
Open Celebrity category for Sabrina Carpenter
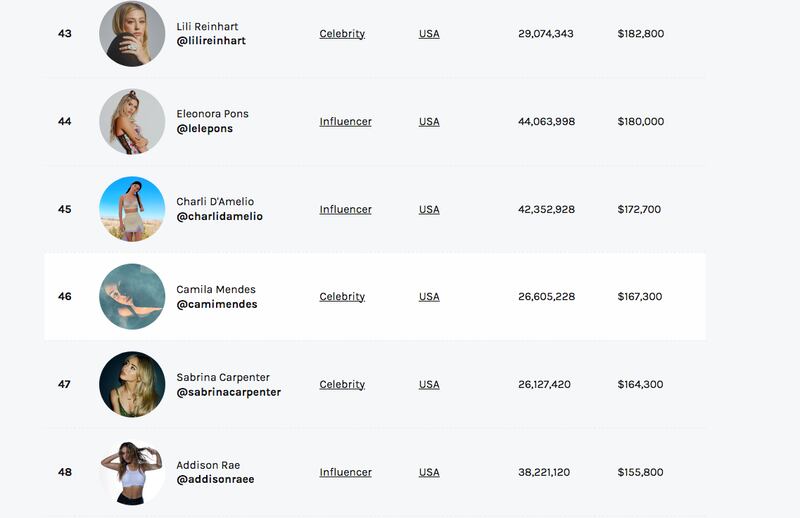[342, 384]
